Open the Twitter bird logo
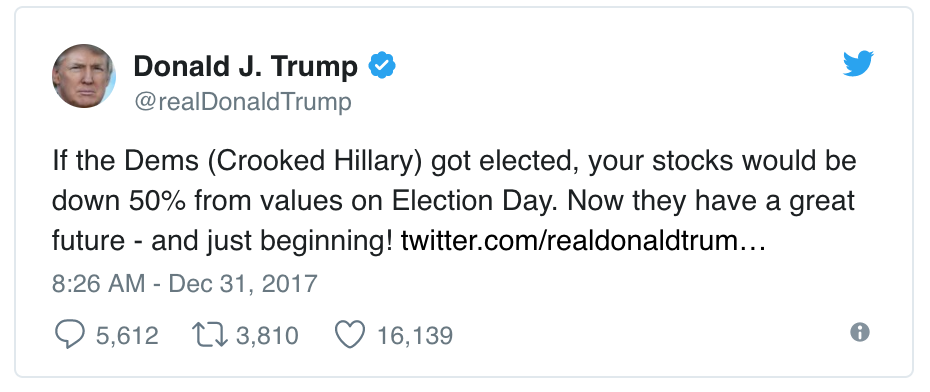The height and width of the screenshot is (392, 930). [858, 63]
